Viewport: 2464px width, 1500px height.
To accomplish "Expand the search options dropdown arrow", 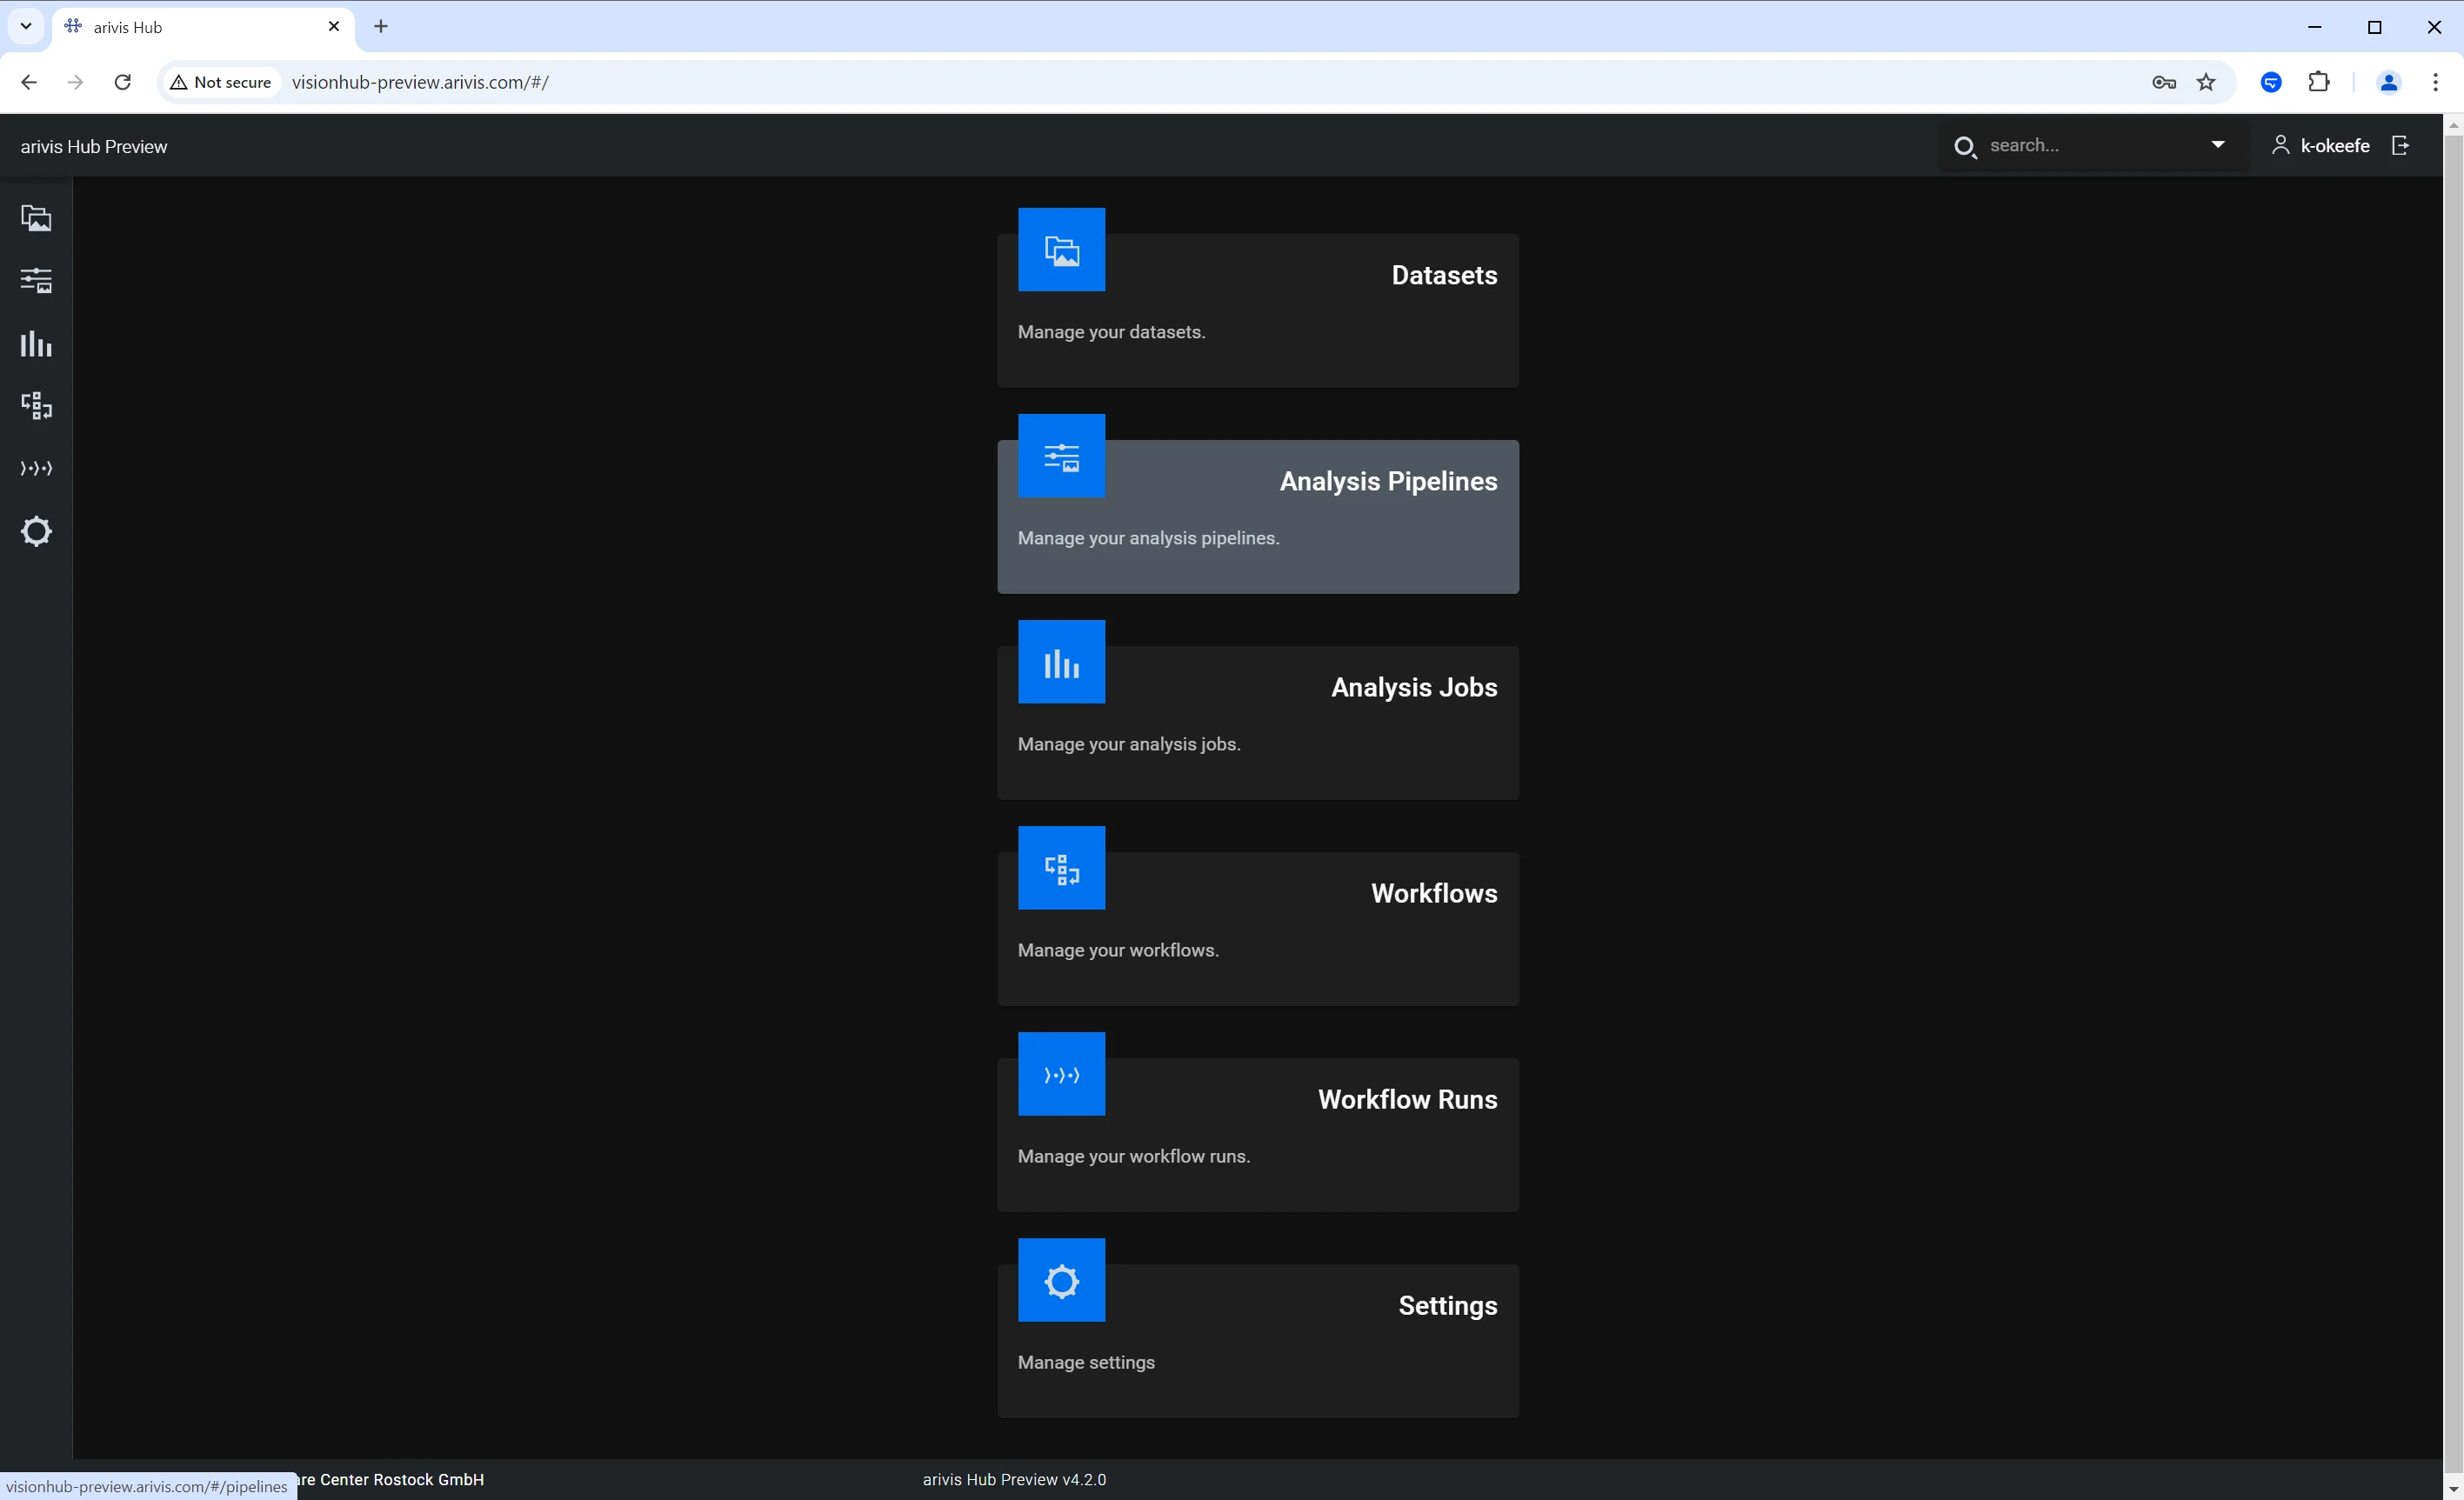I will coord(2218,145).
